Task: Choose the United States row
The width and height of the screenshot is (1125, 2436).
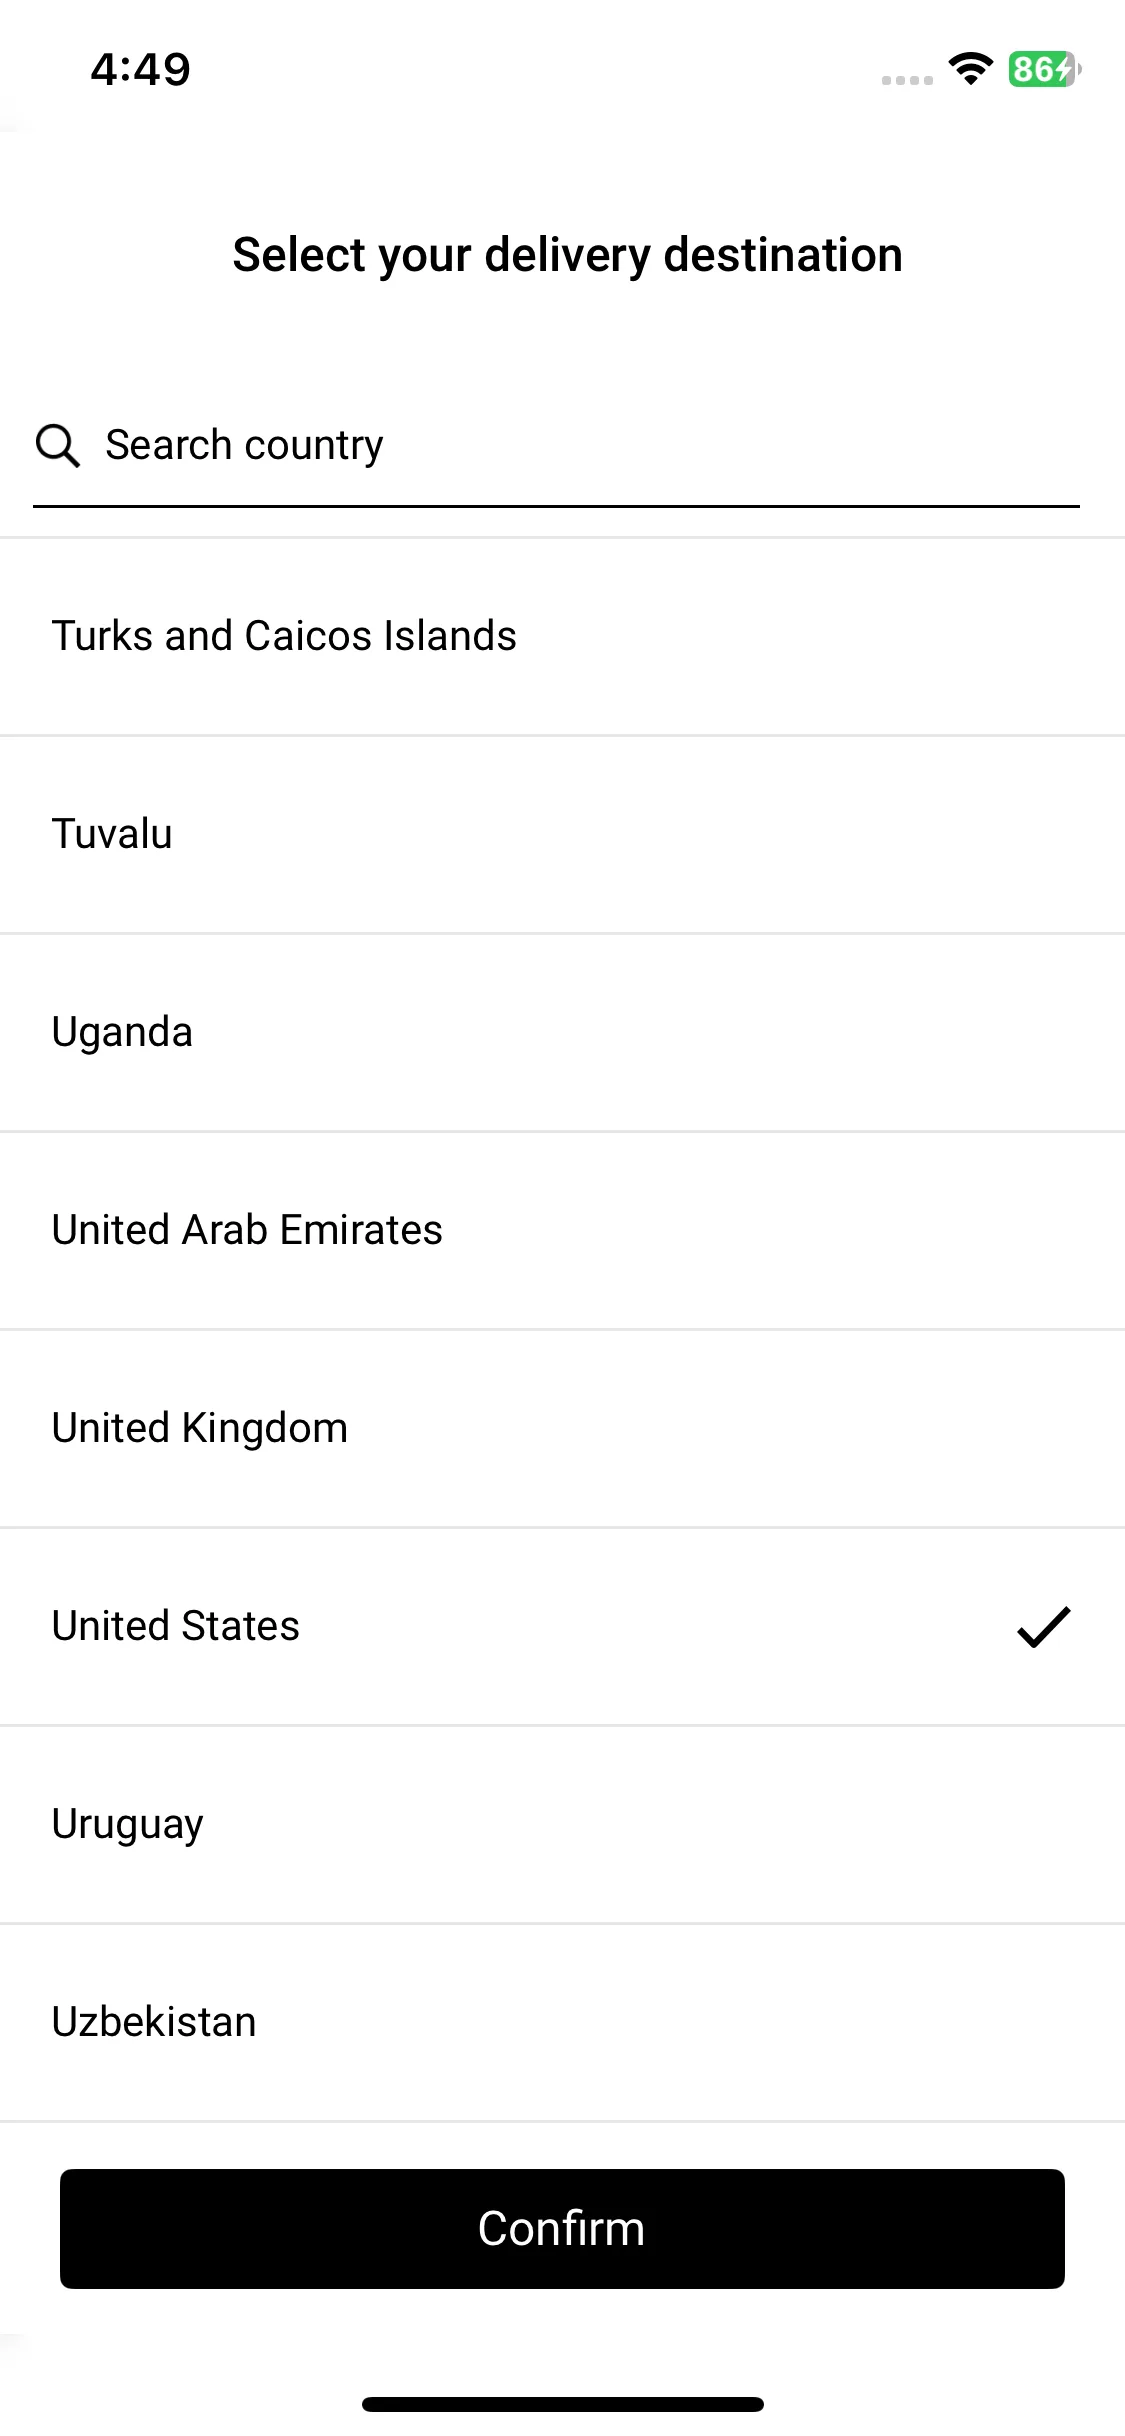Action: tap(562, 1626)
